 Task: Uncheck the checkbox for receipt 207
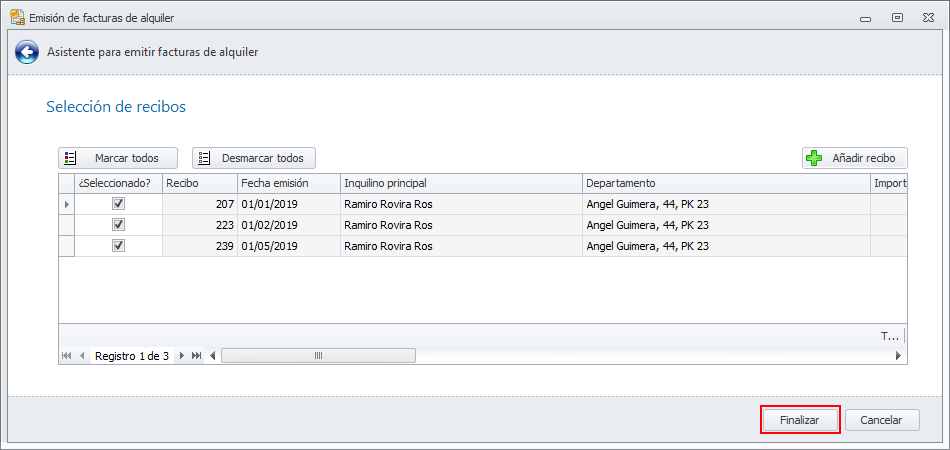click(x=119, y=204)
